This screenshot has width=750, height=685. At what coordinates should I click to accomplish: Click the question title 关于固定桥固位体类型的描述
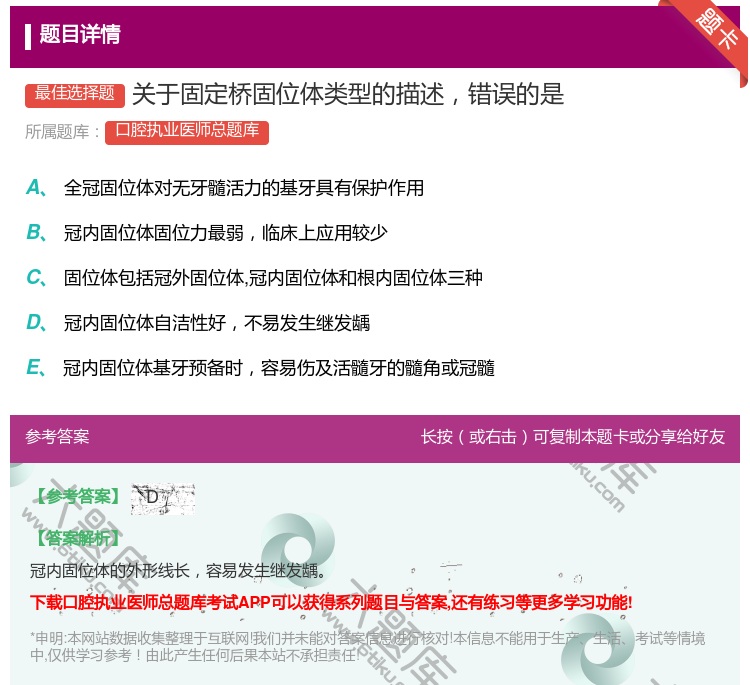(x=348, y=94)
